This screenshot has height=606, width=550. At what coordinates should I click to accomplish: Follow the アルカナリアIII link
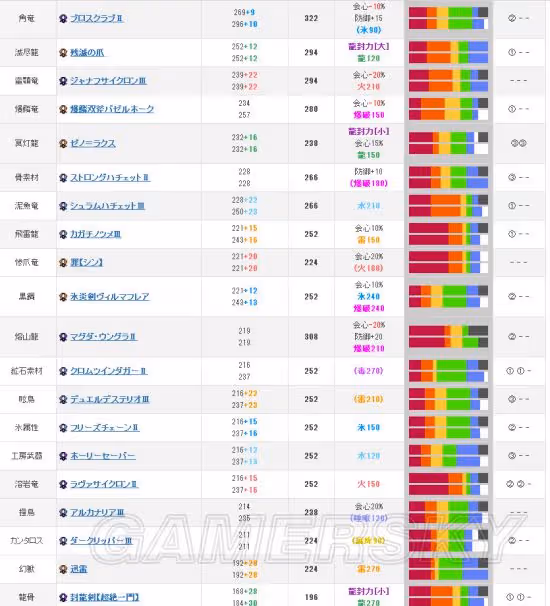pyautogui.click(x=97, y=512)
